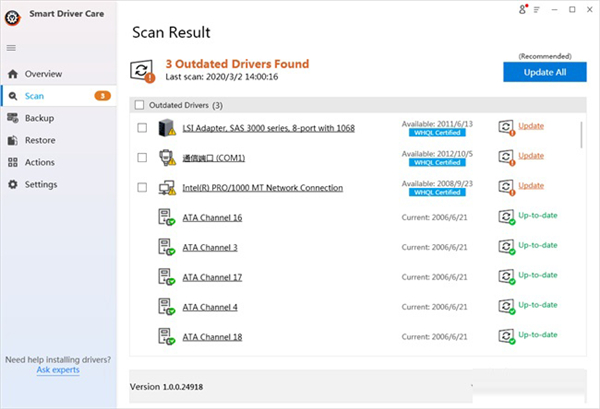Click WHQL Certified badge for LSI Adapter
Screen dimensions: 600x409
tap(437, 133)
